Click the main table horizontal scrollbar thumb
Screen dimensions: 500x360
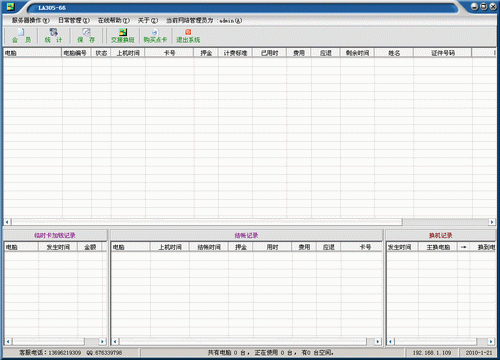tap(207, 222)
